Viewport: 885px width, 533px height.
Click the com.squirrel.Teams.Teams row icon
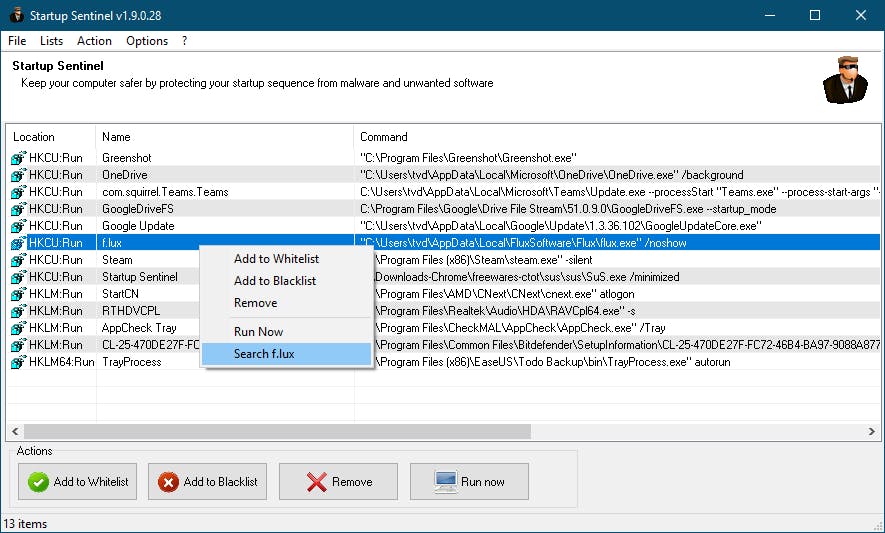19,192
